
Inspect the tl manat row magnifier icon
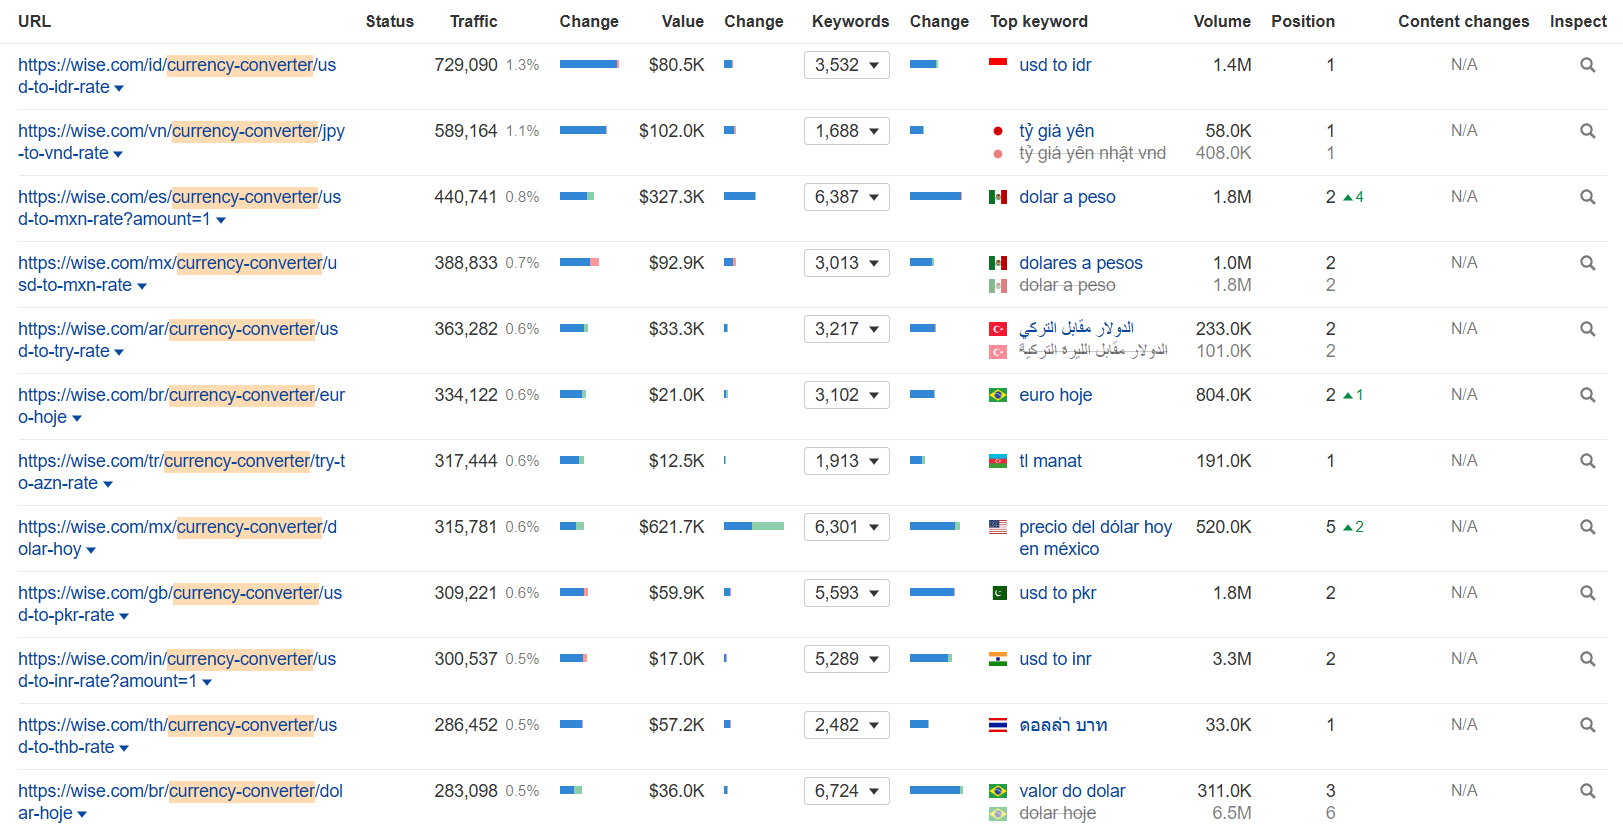[x=1587, y=461]
